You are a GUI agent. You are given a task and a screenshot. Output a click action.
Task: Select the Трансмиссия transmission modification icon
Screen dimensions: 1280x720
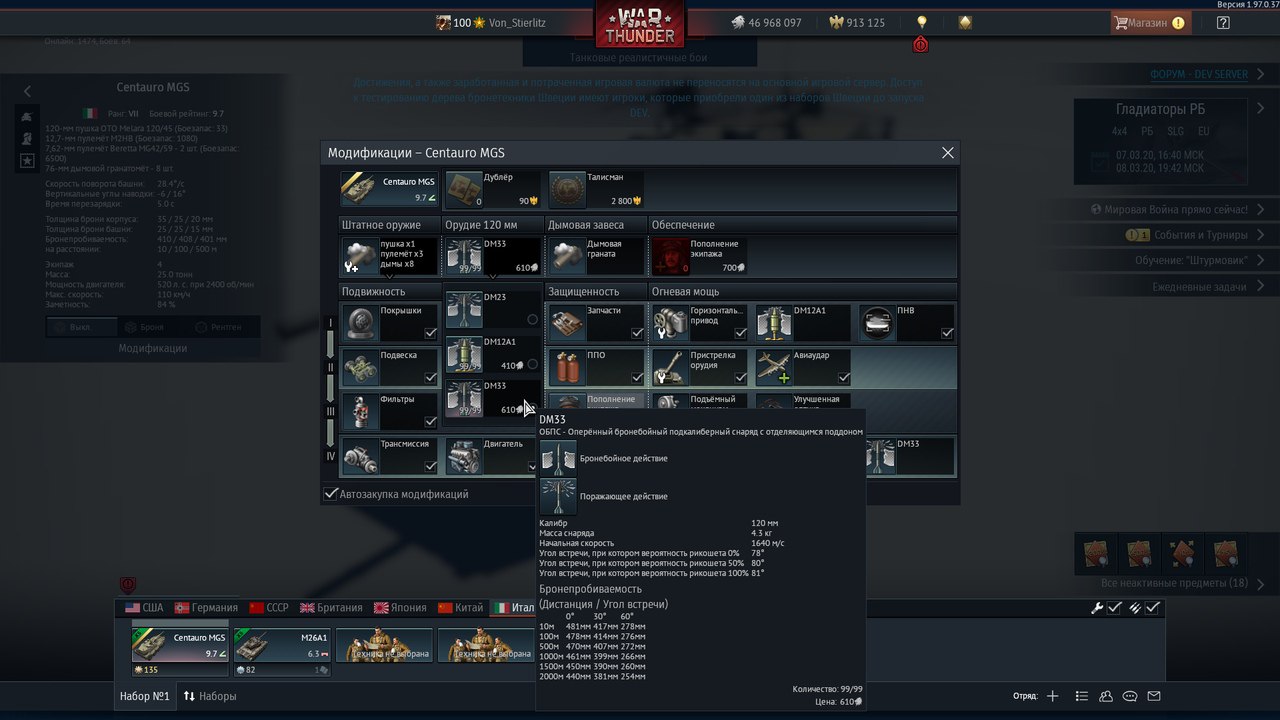359,456
